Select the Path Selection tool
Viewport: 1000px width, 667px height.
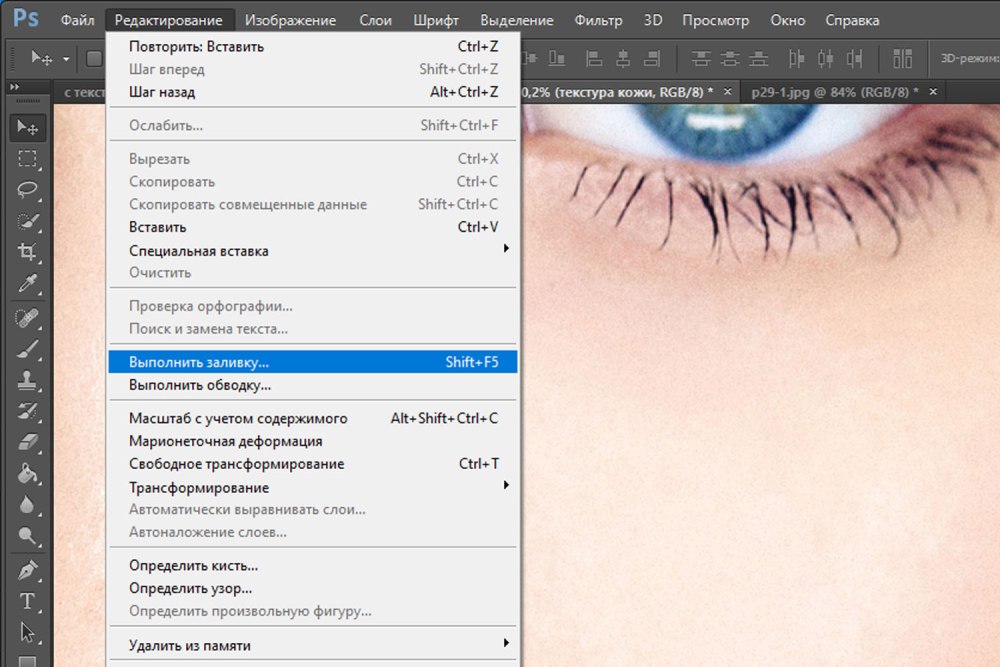coord(27,633)
